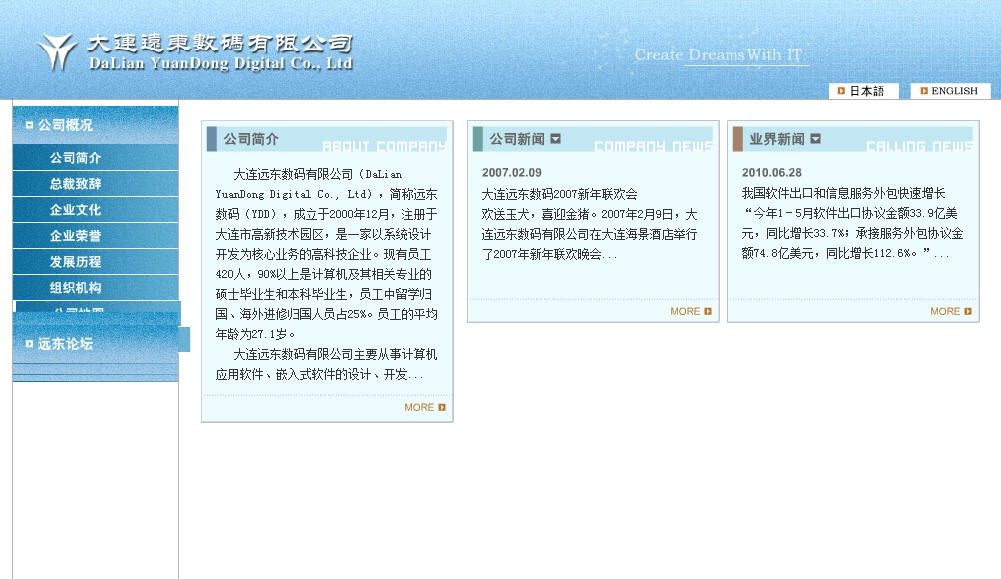Go to 企业荣誉 sidebar item

tap(76, 236)
